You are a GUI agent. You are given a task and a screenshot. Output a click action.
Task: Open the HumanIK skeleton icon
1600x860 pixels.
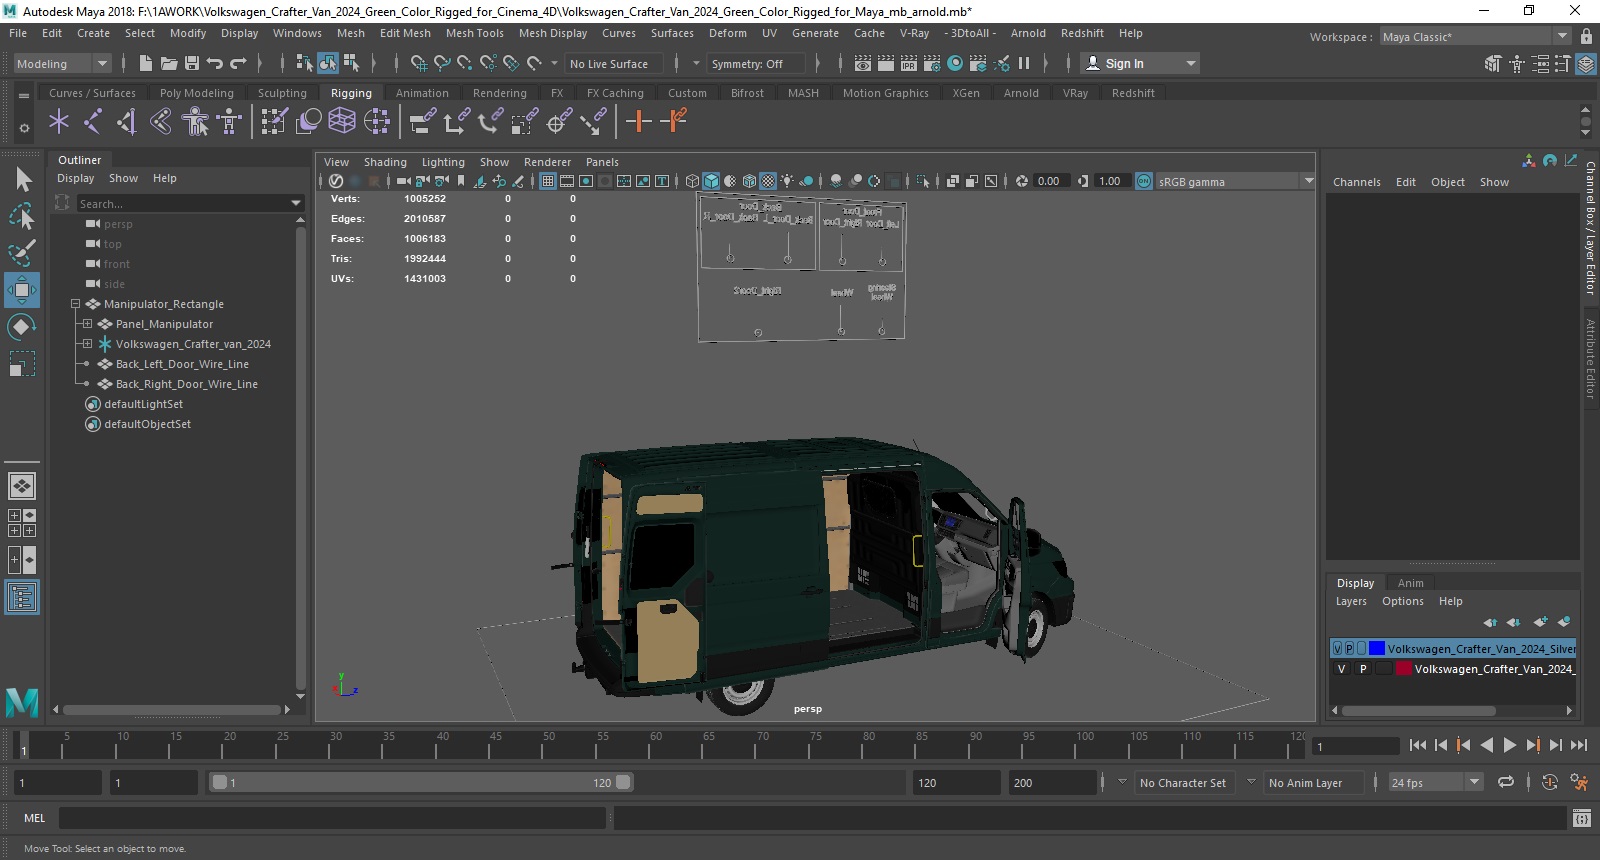pyautogui.click(x=229, y=122)
